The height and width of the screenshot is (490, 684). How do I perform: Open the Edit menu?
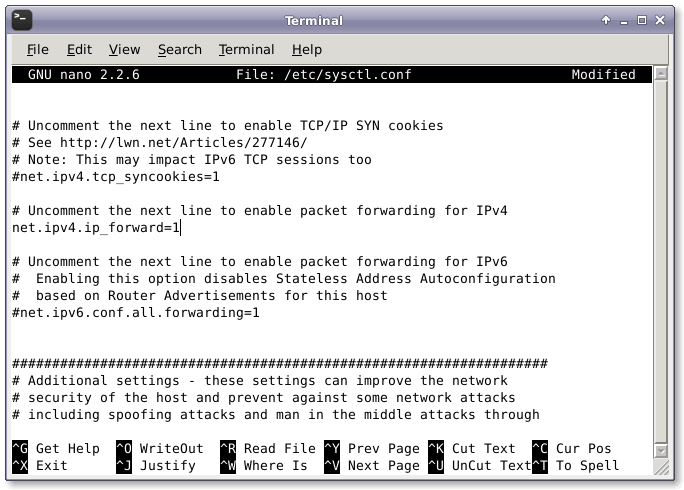pos(79,49)
